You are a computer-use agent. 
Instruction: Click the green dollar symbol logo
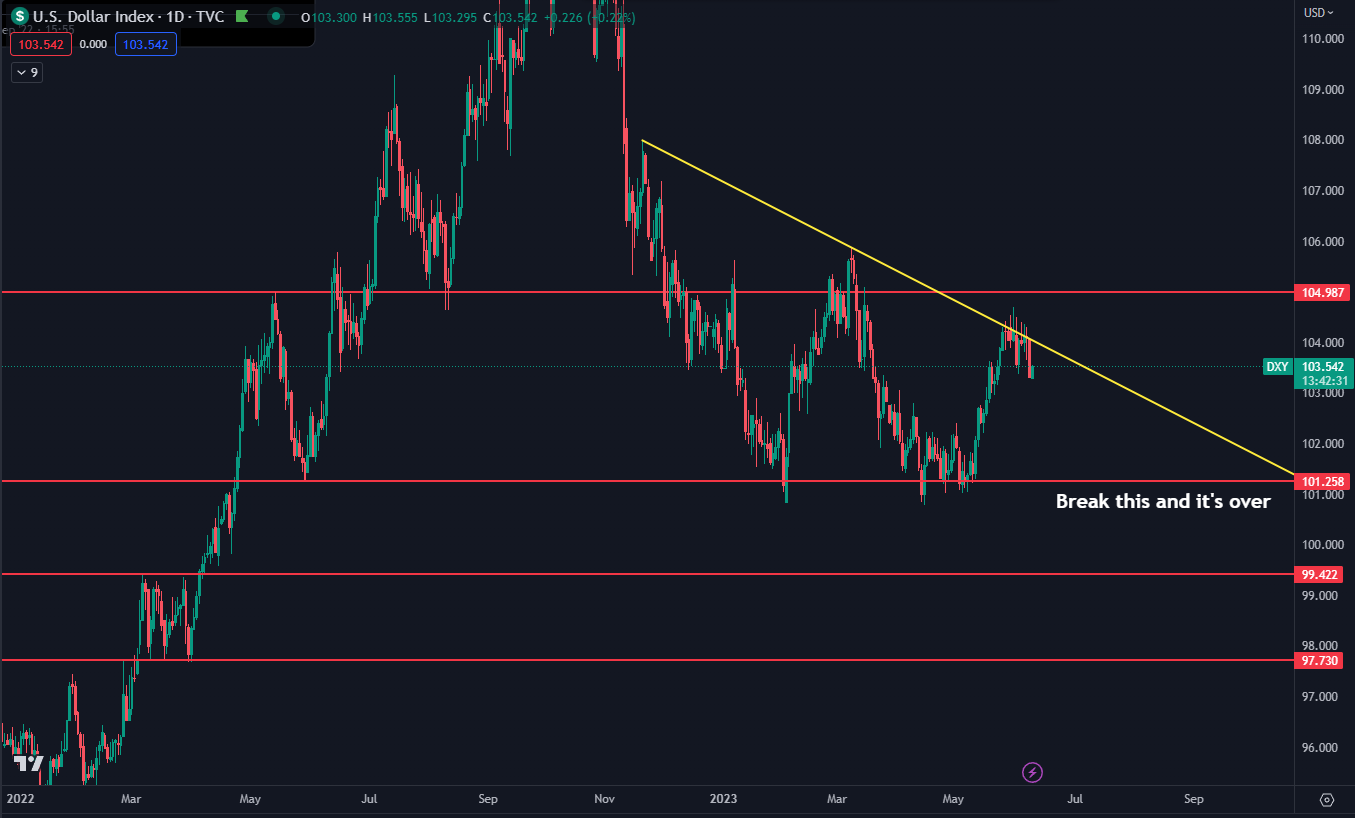[x=19, y=16]
